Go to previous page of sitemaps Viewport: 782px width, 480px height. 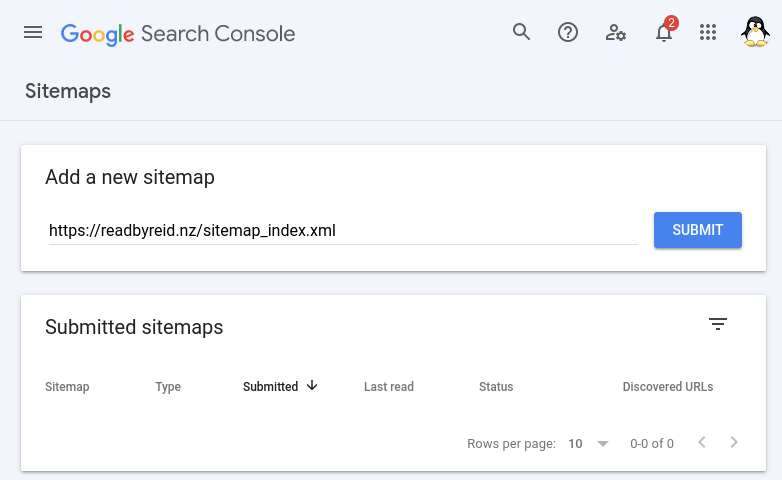point(702,442)
